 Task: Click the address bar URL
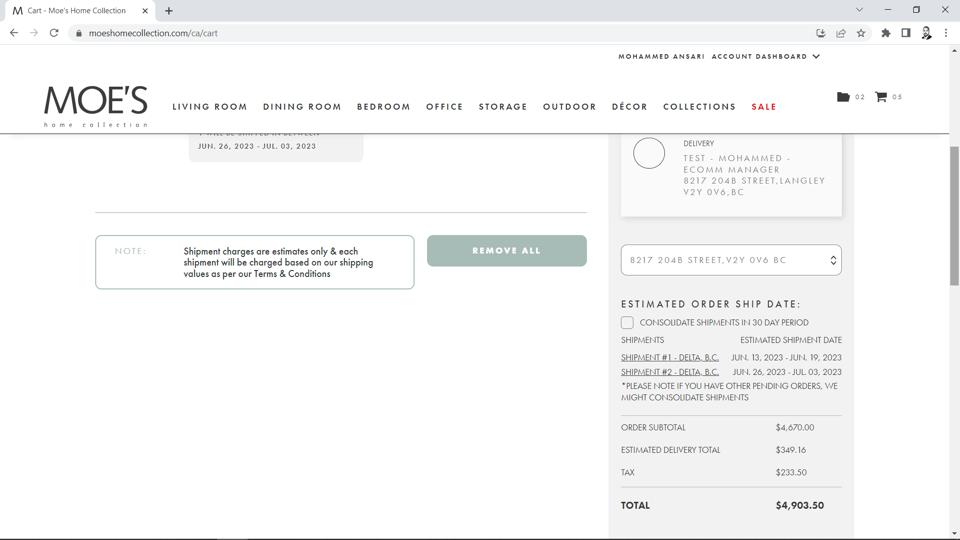[x=153, y=33]
